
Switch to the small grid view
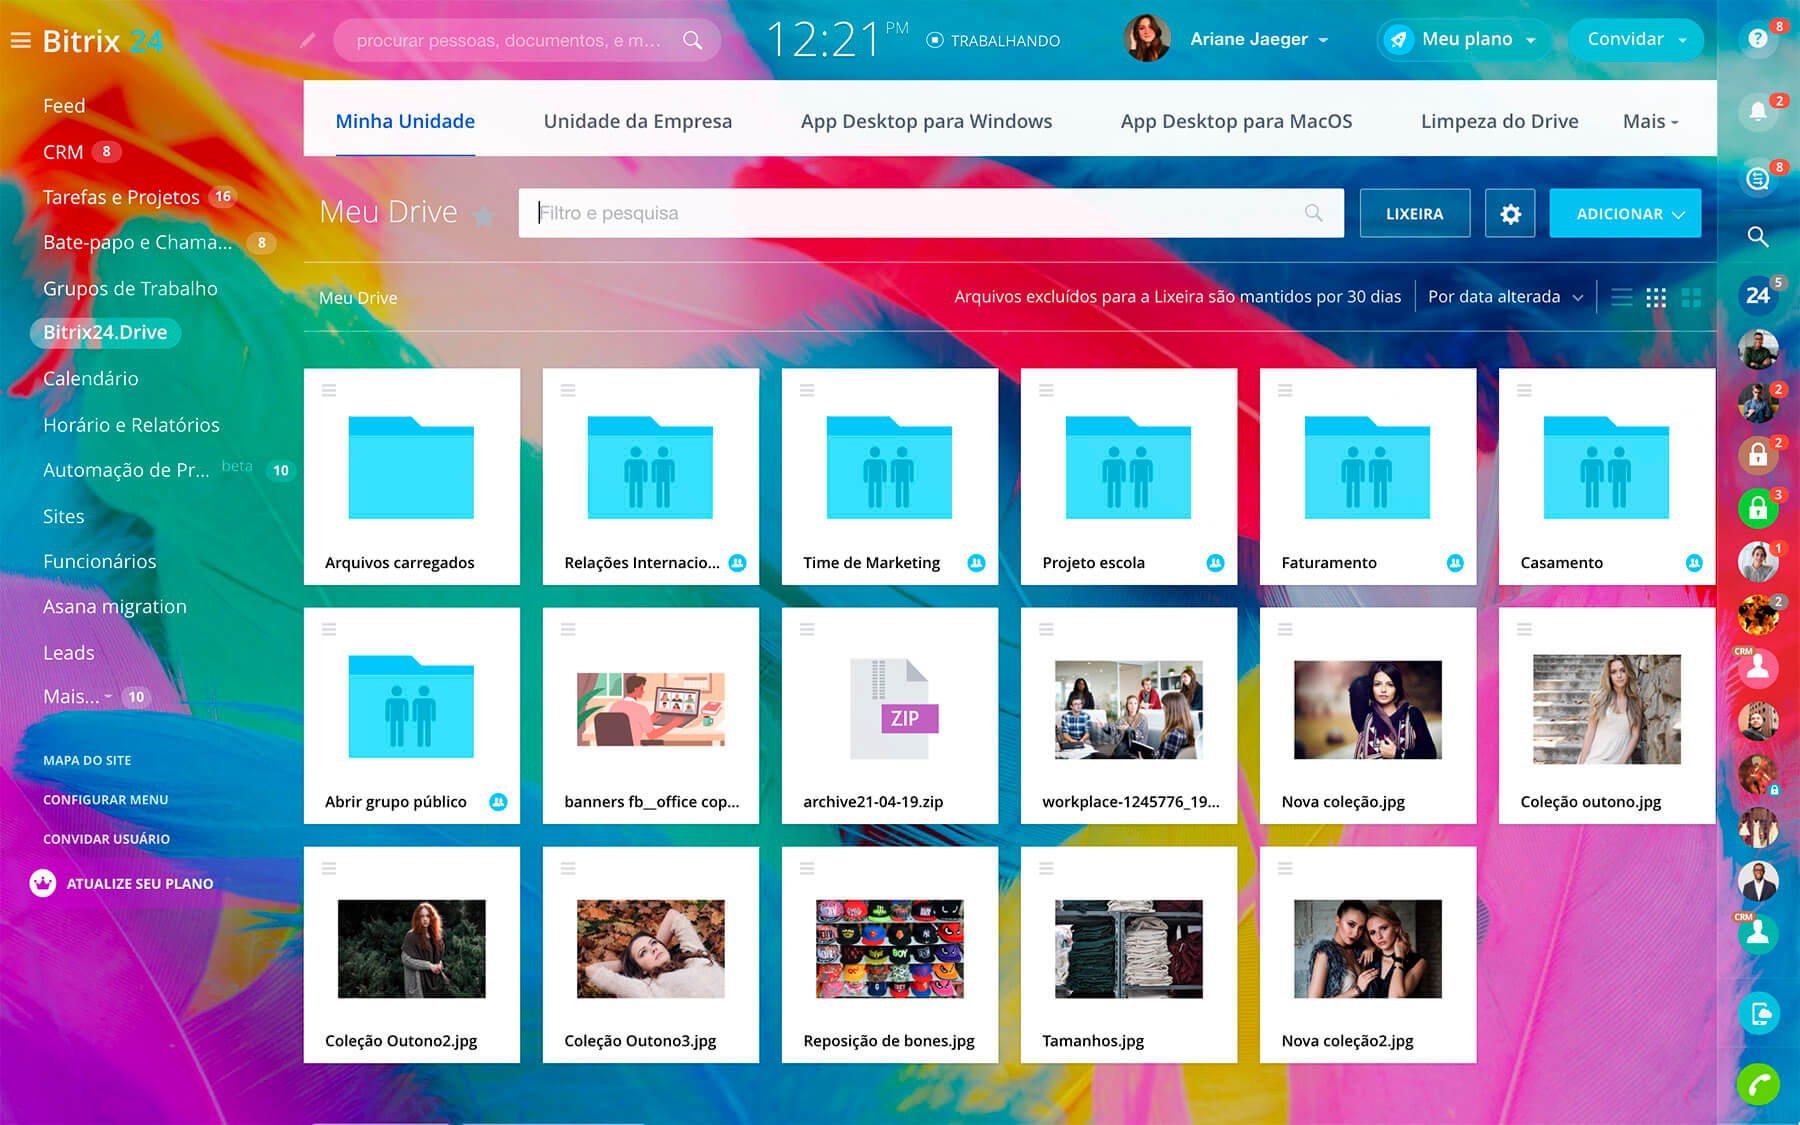point(1656,297)
